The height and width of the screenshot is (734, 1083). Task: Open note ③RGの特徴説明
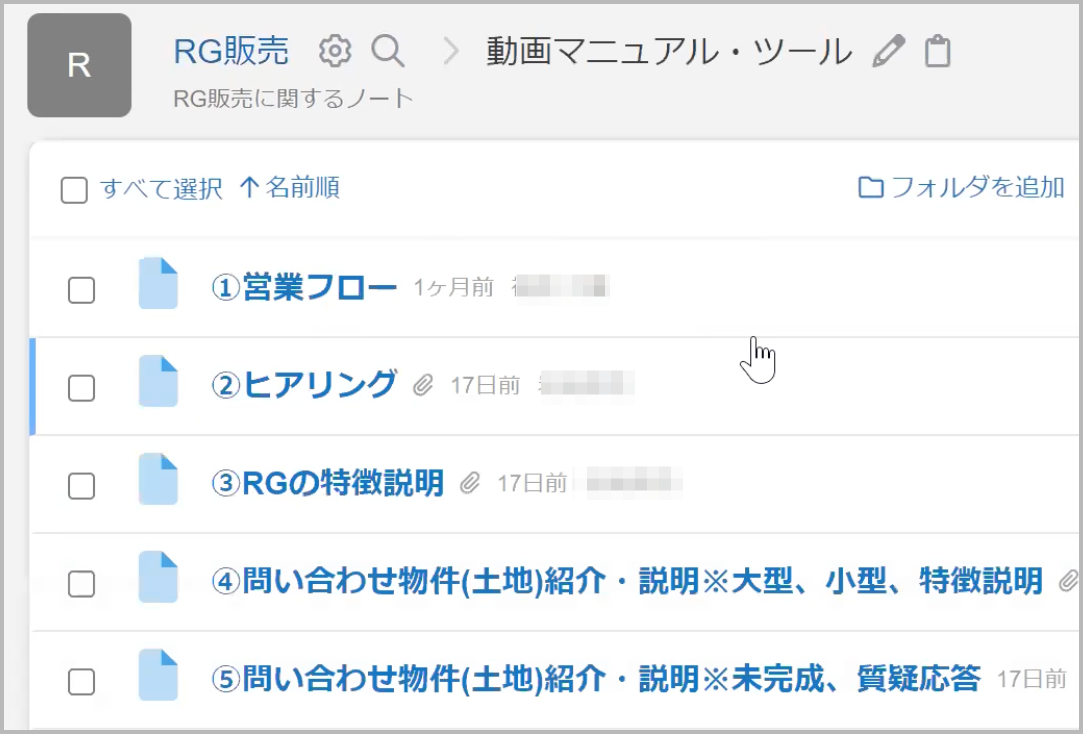(327, 483)
